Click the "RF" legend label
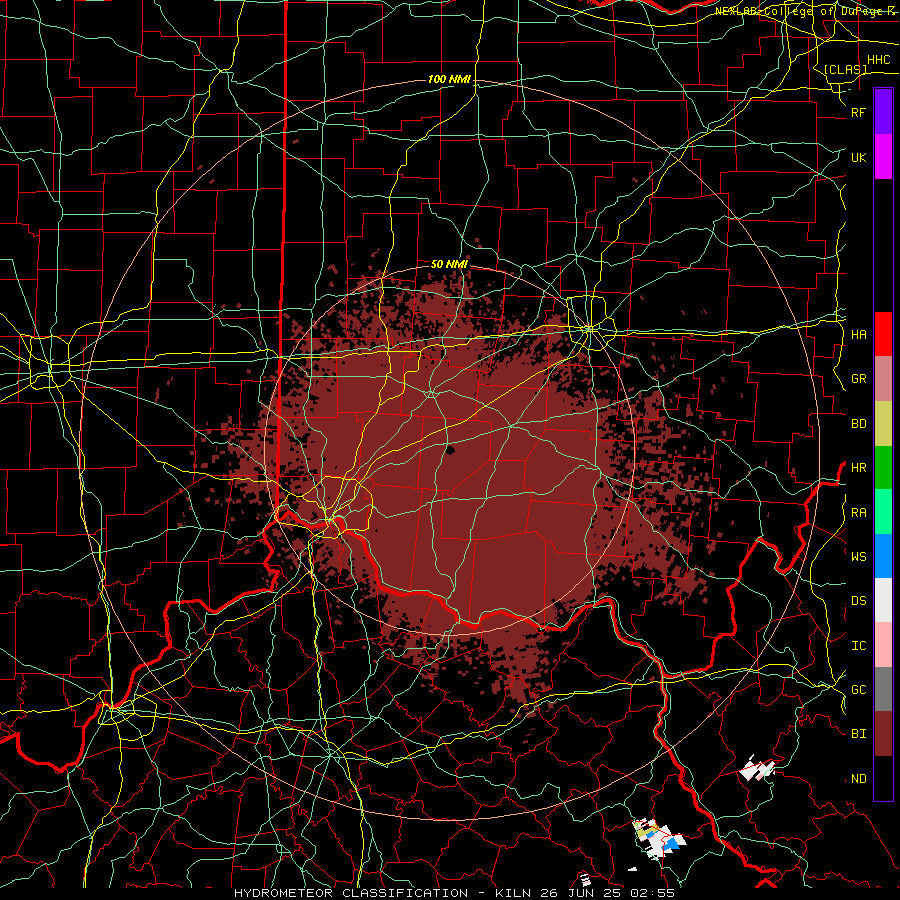 858,112
